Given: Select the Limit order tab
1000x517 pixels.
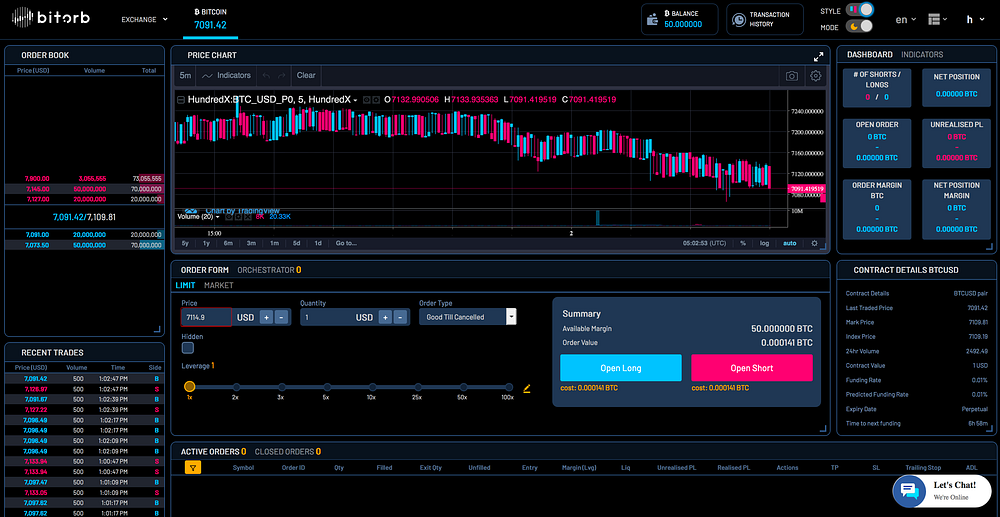Looking at the screenshot, I should tap(185, 285).
